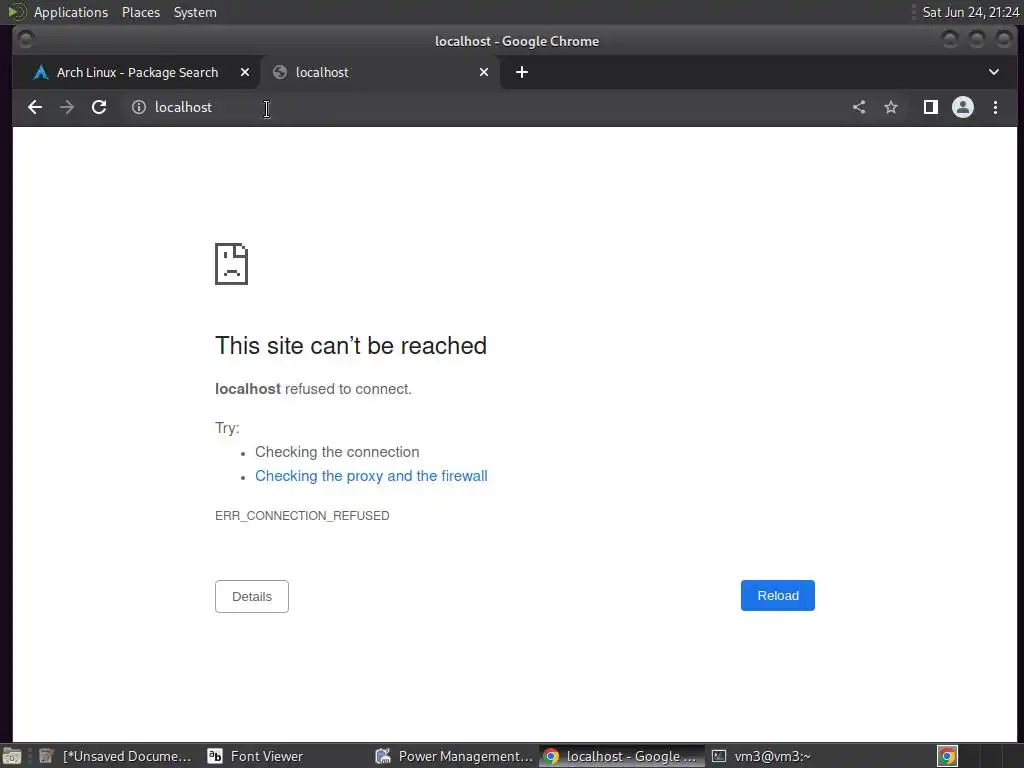Image resolution: width=1024 pixels, height=768 pixels.
Task: Open the Chrome three-dot menu
Action: click(995, 107)
